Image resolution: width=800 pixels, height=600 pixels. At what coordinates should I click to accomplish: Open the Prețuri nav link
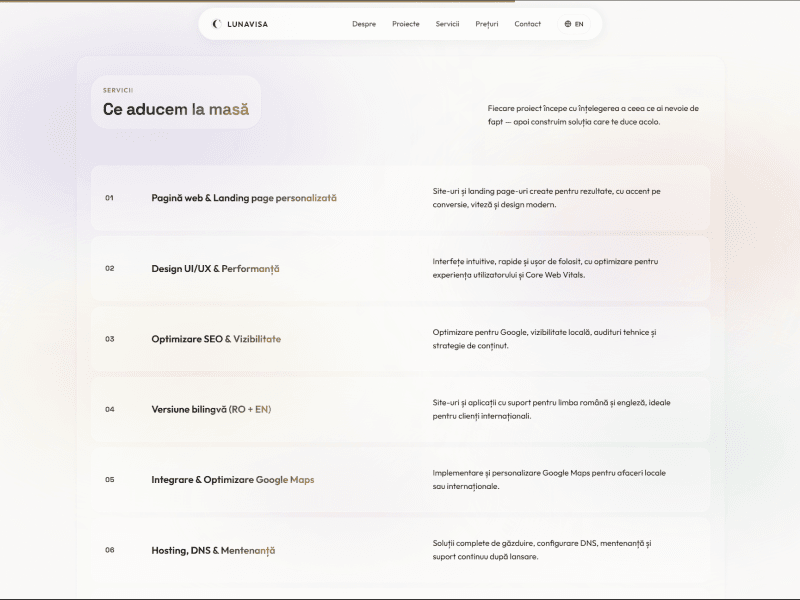[487, 24]
